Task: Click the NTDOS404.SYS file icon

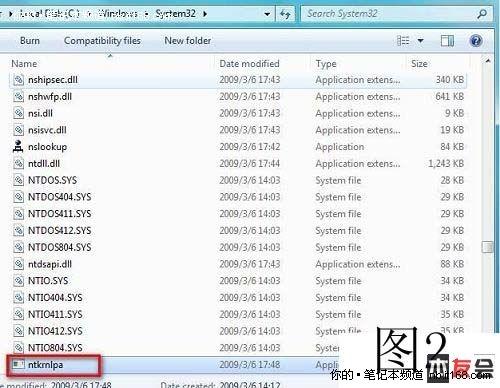Action: pos(18,197)
